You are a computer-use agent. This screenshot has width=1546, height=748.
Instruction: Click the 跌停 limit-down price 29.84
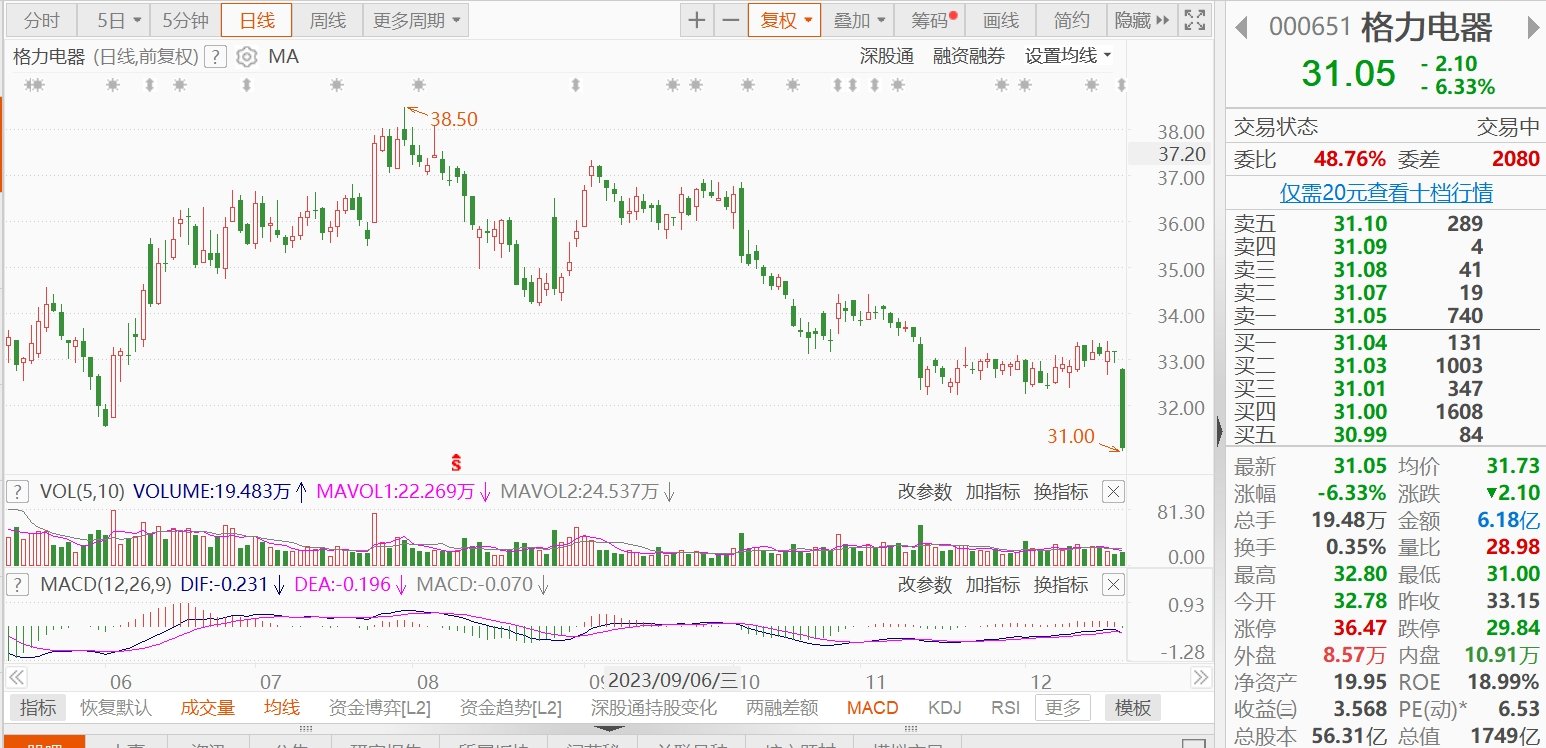coord(1511,628)
